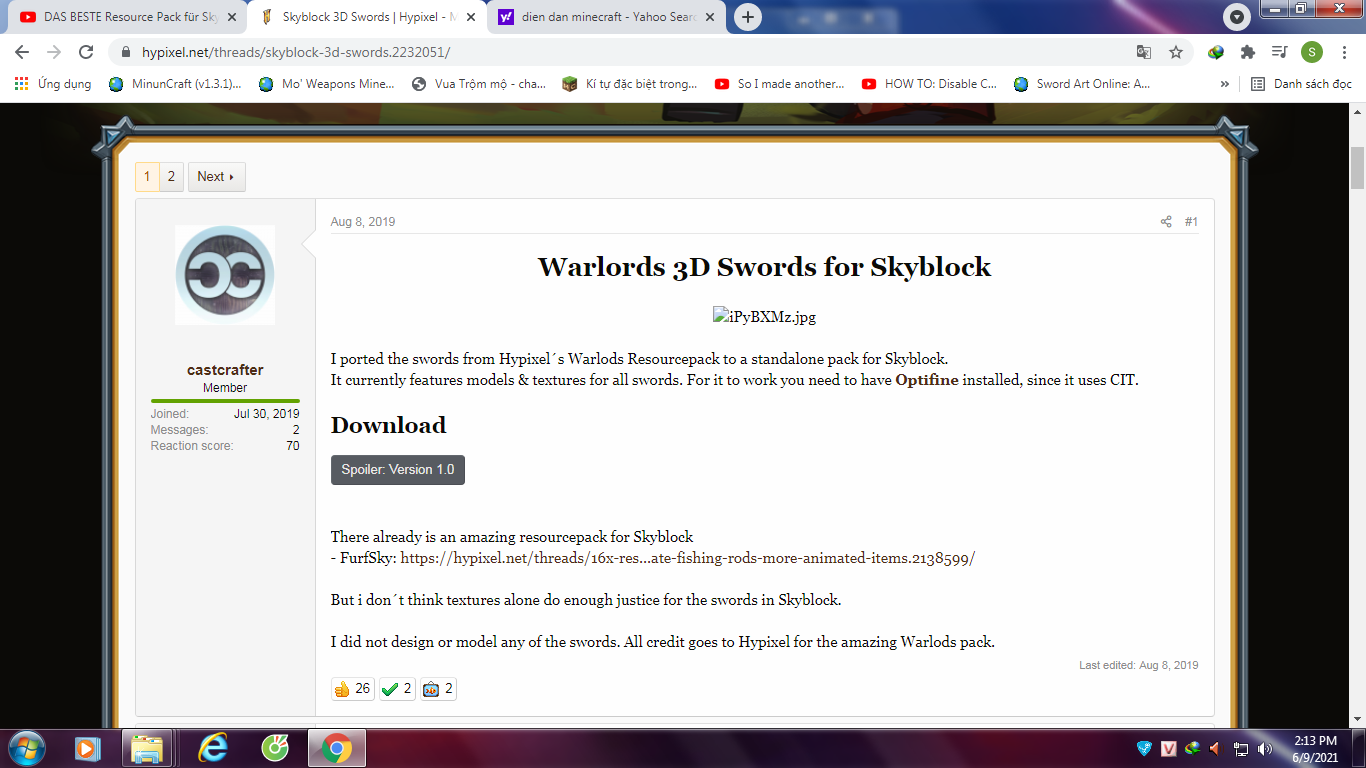Image resolution: width=1366 pixels, height=768 pixels.
Task: Click the Messages count value 2
Action: tap(296, 430)
